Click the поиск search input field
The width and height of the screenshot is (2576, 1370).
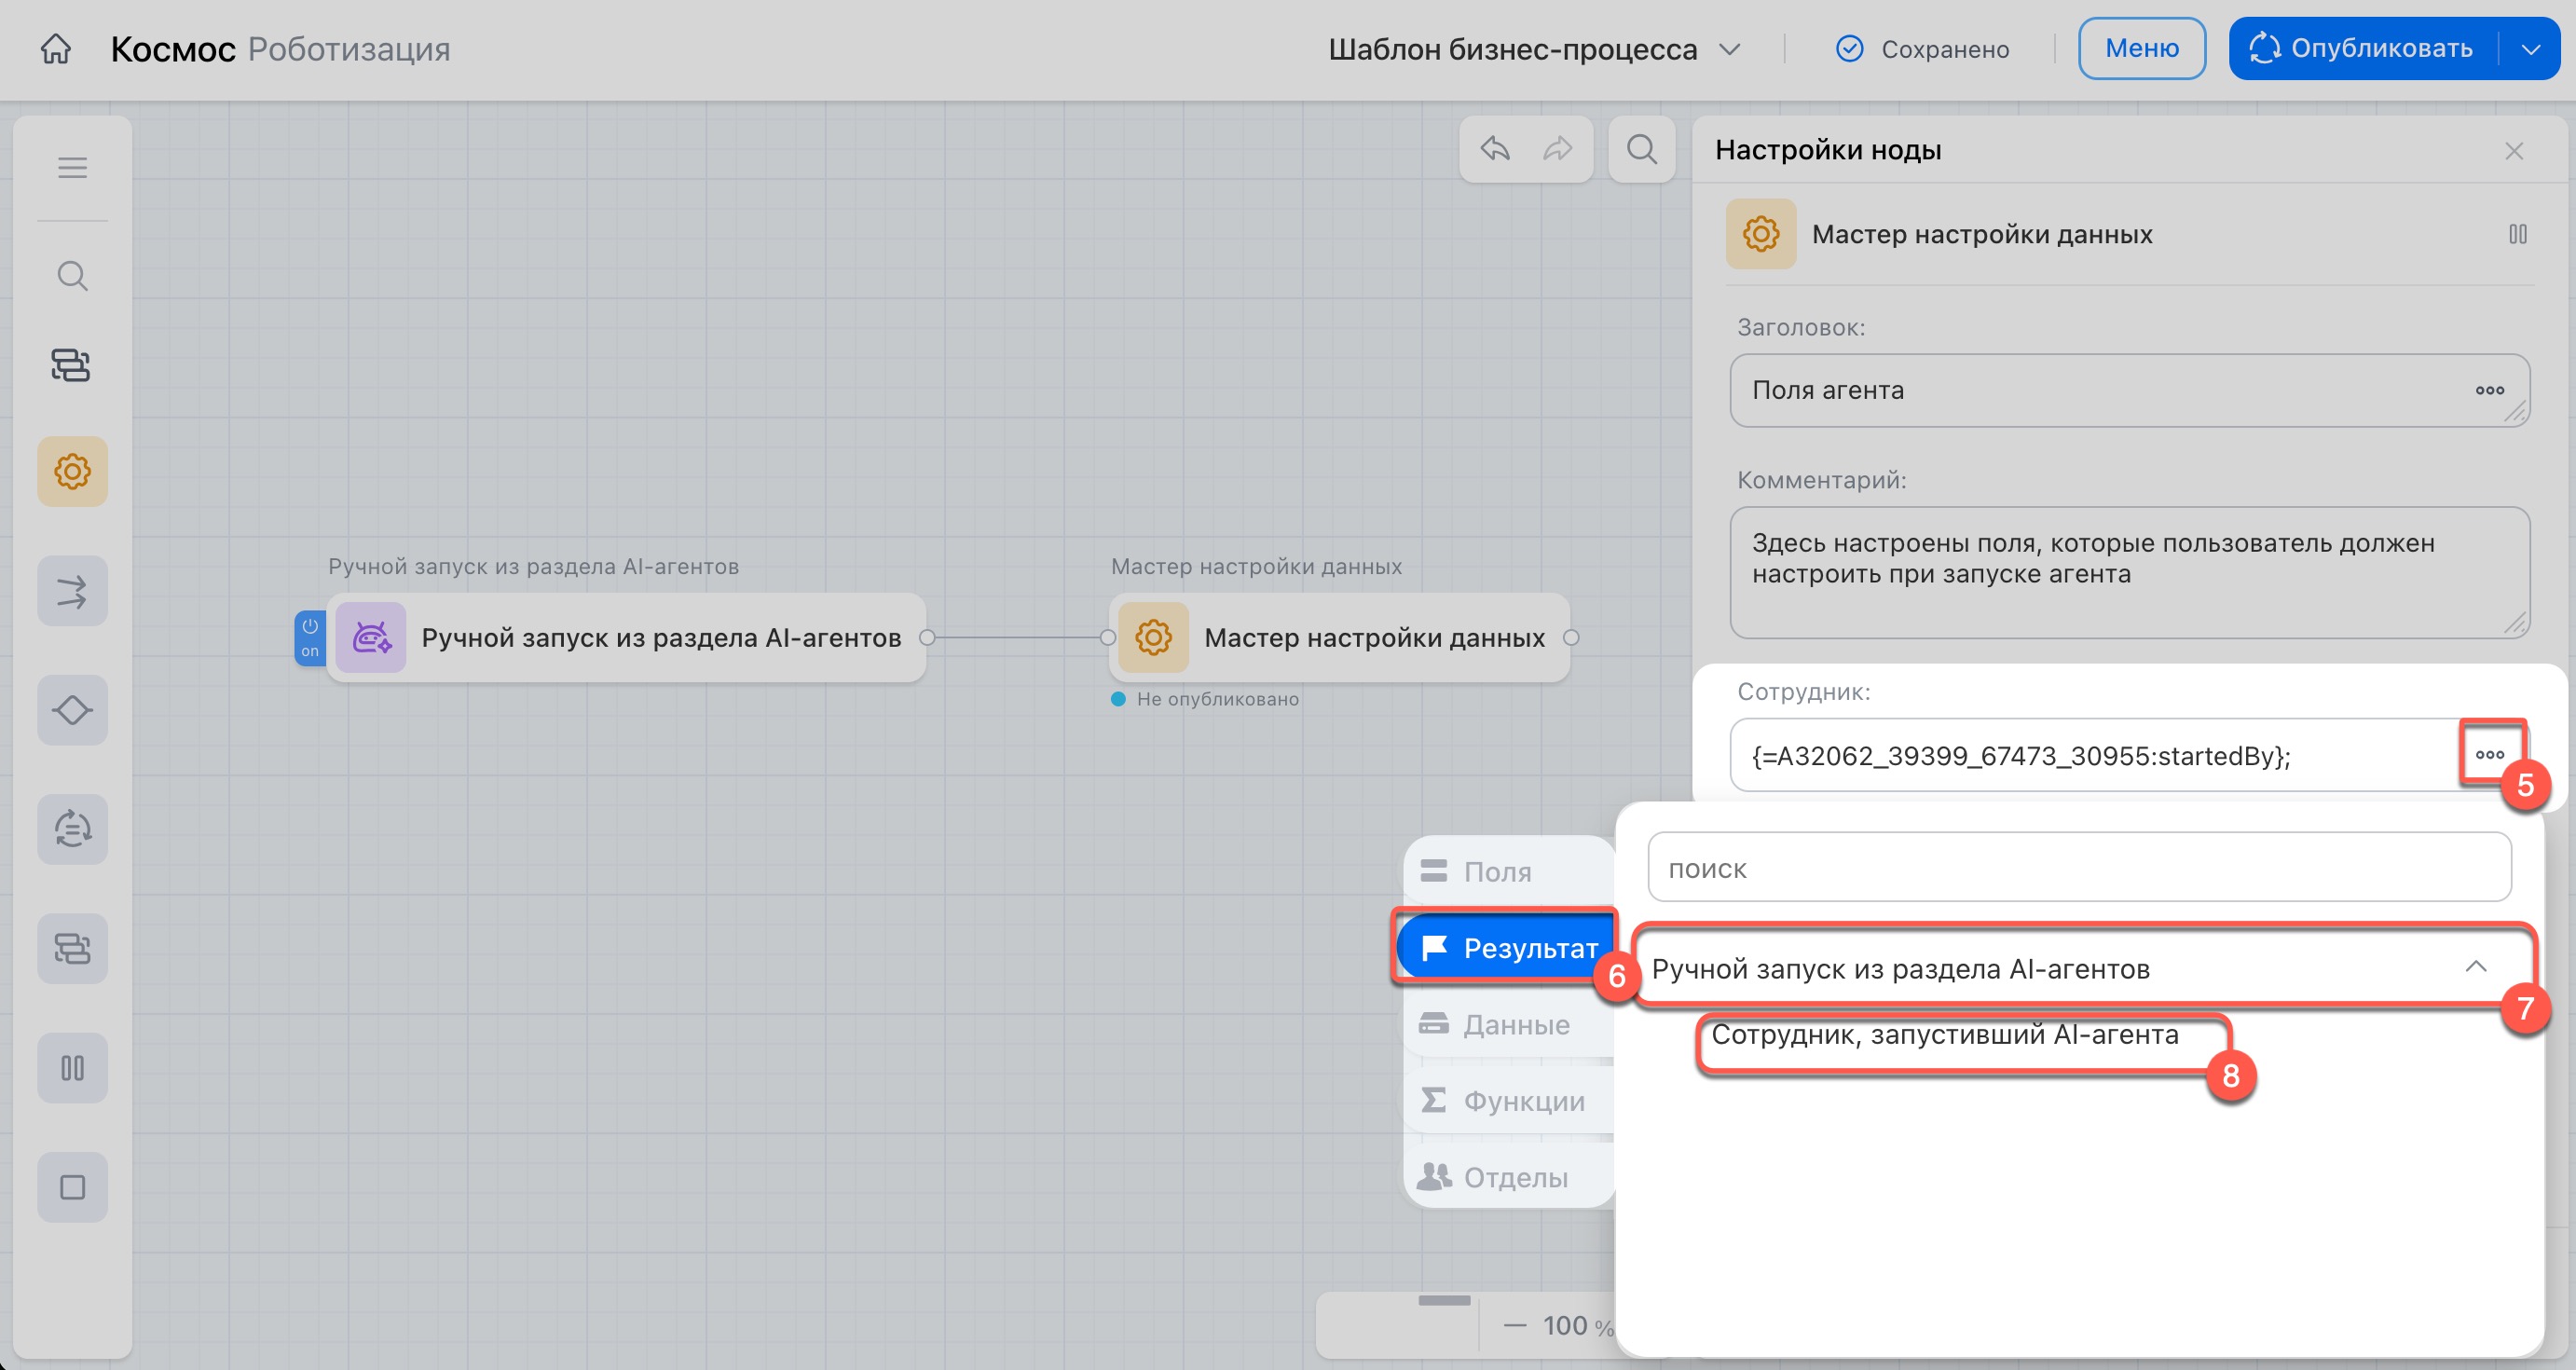pos(2078,868)
